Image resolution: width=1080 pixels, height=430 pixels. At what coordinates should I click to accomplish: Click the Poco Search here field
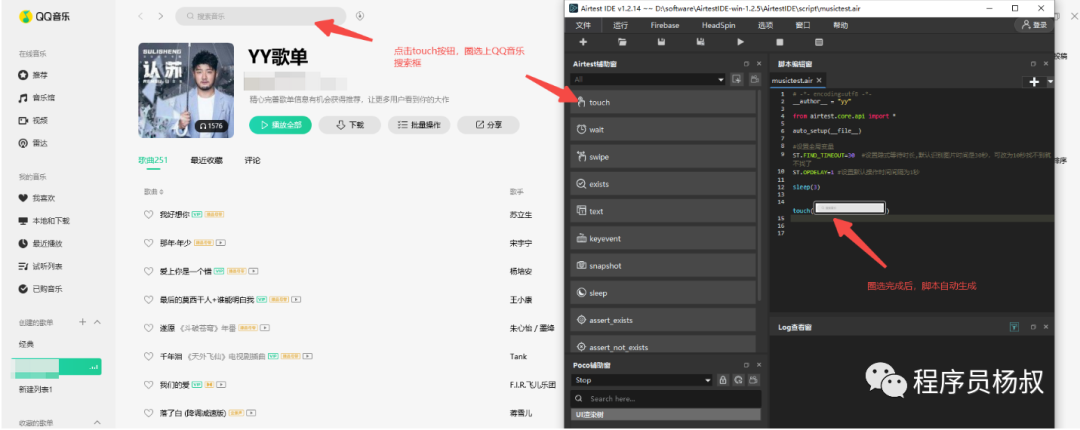(666, 398)
